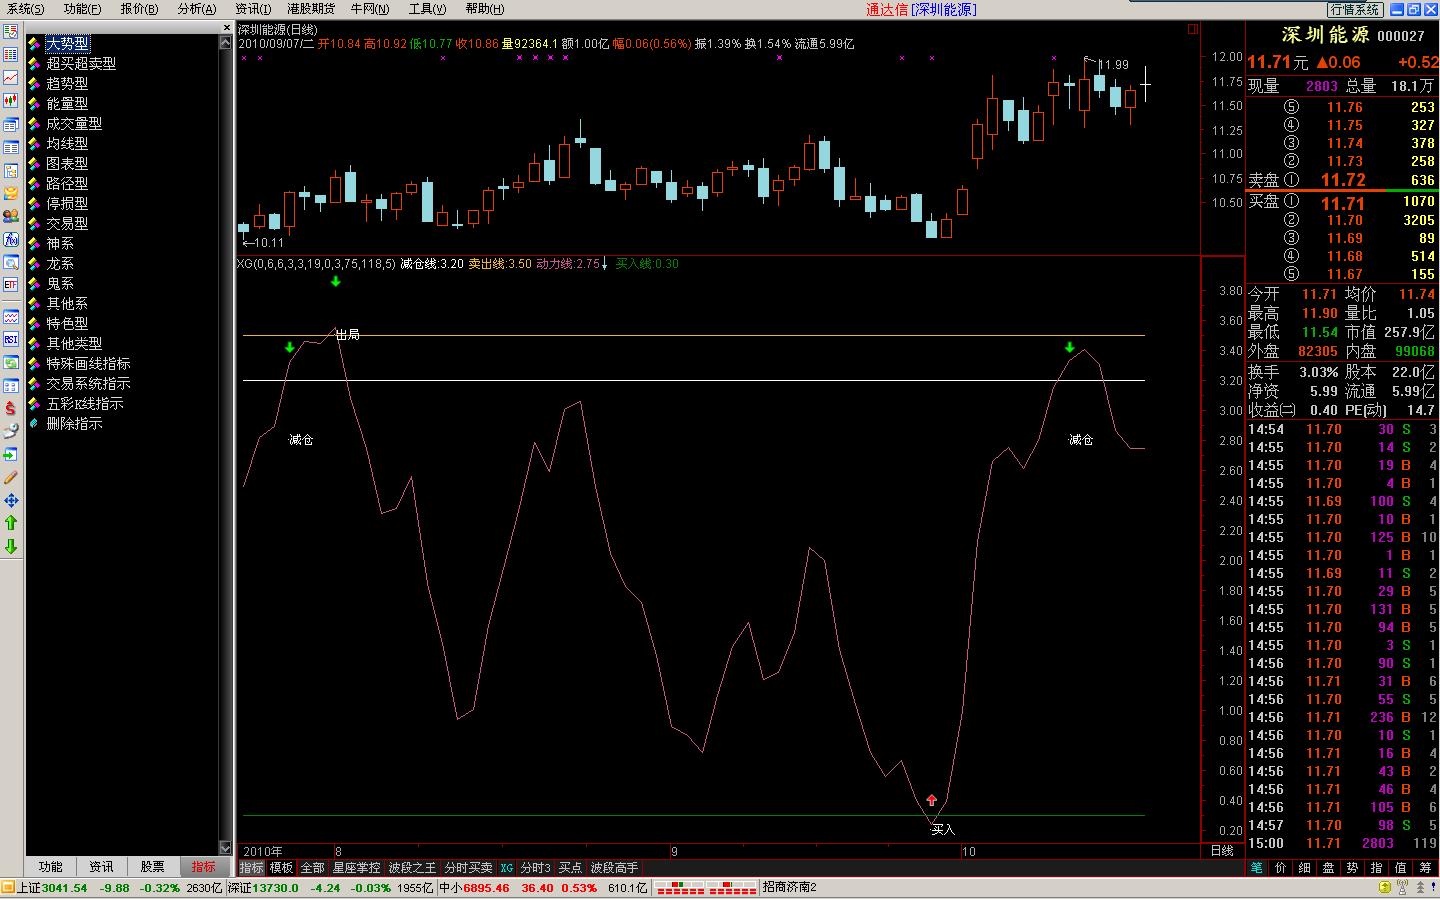Select the 停损型 indicator category
Image resolution: width=1440 pixels, height=900 pixels.
click(67, 203)
